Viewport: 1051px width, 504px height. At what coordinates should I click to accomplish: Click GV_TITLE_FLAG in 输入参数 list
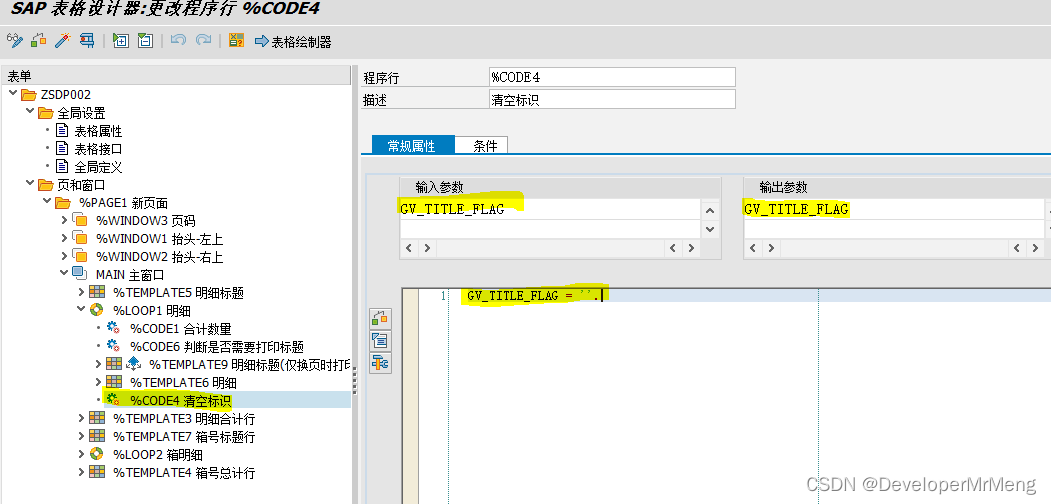tap(452, 209)
